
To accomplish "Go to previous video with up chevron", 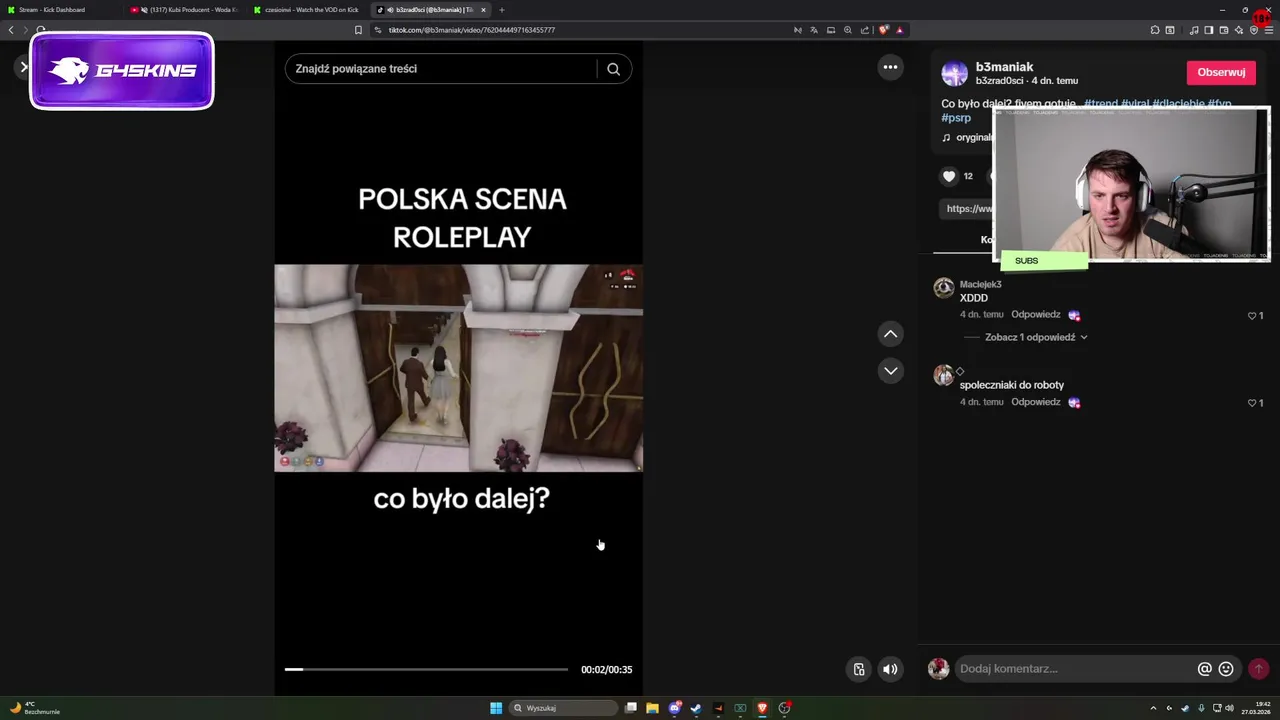I will click(890, 334).
